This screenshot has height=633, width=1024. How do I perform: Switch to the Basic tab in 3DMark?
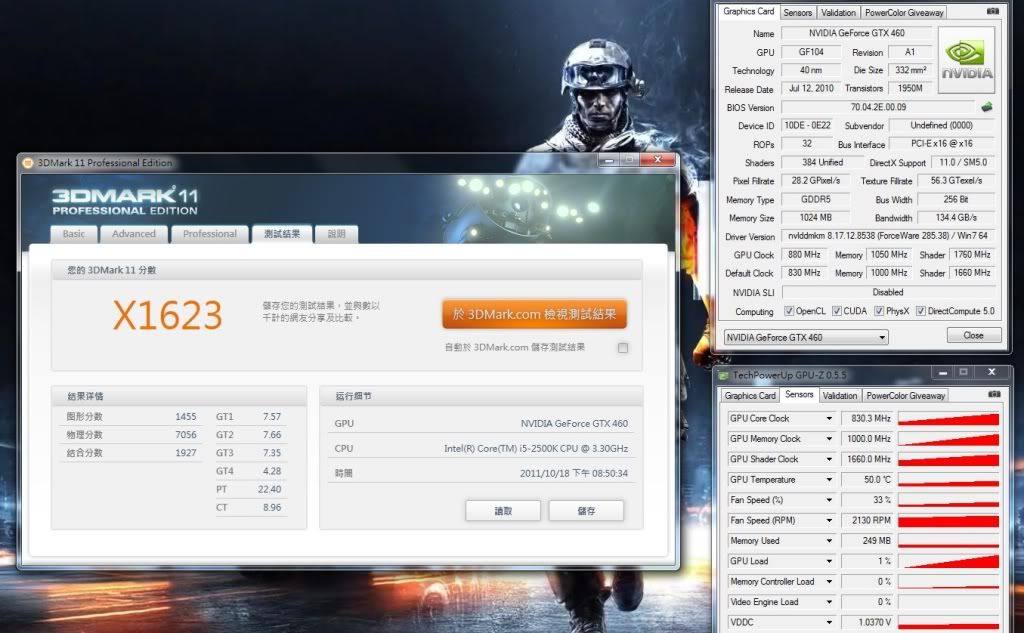(74, 234)
